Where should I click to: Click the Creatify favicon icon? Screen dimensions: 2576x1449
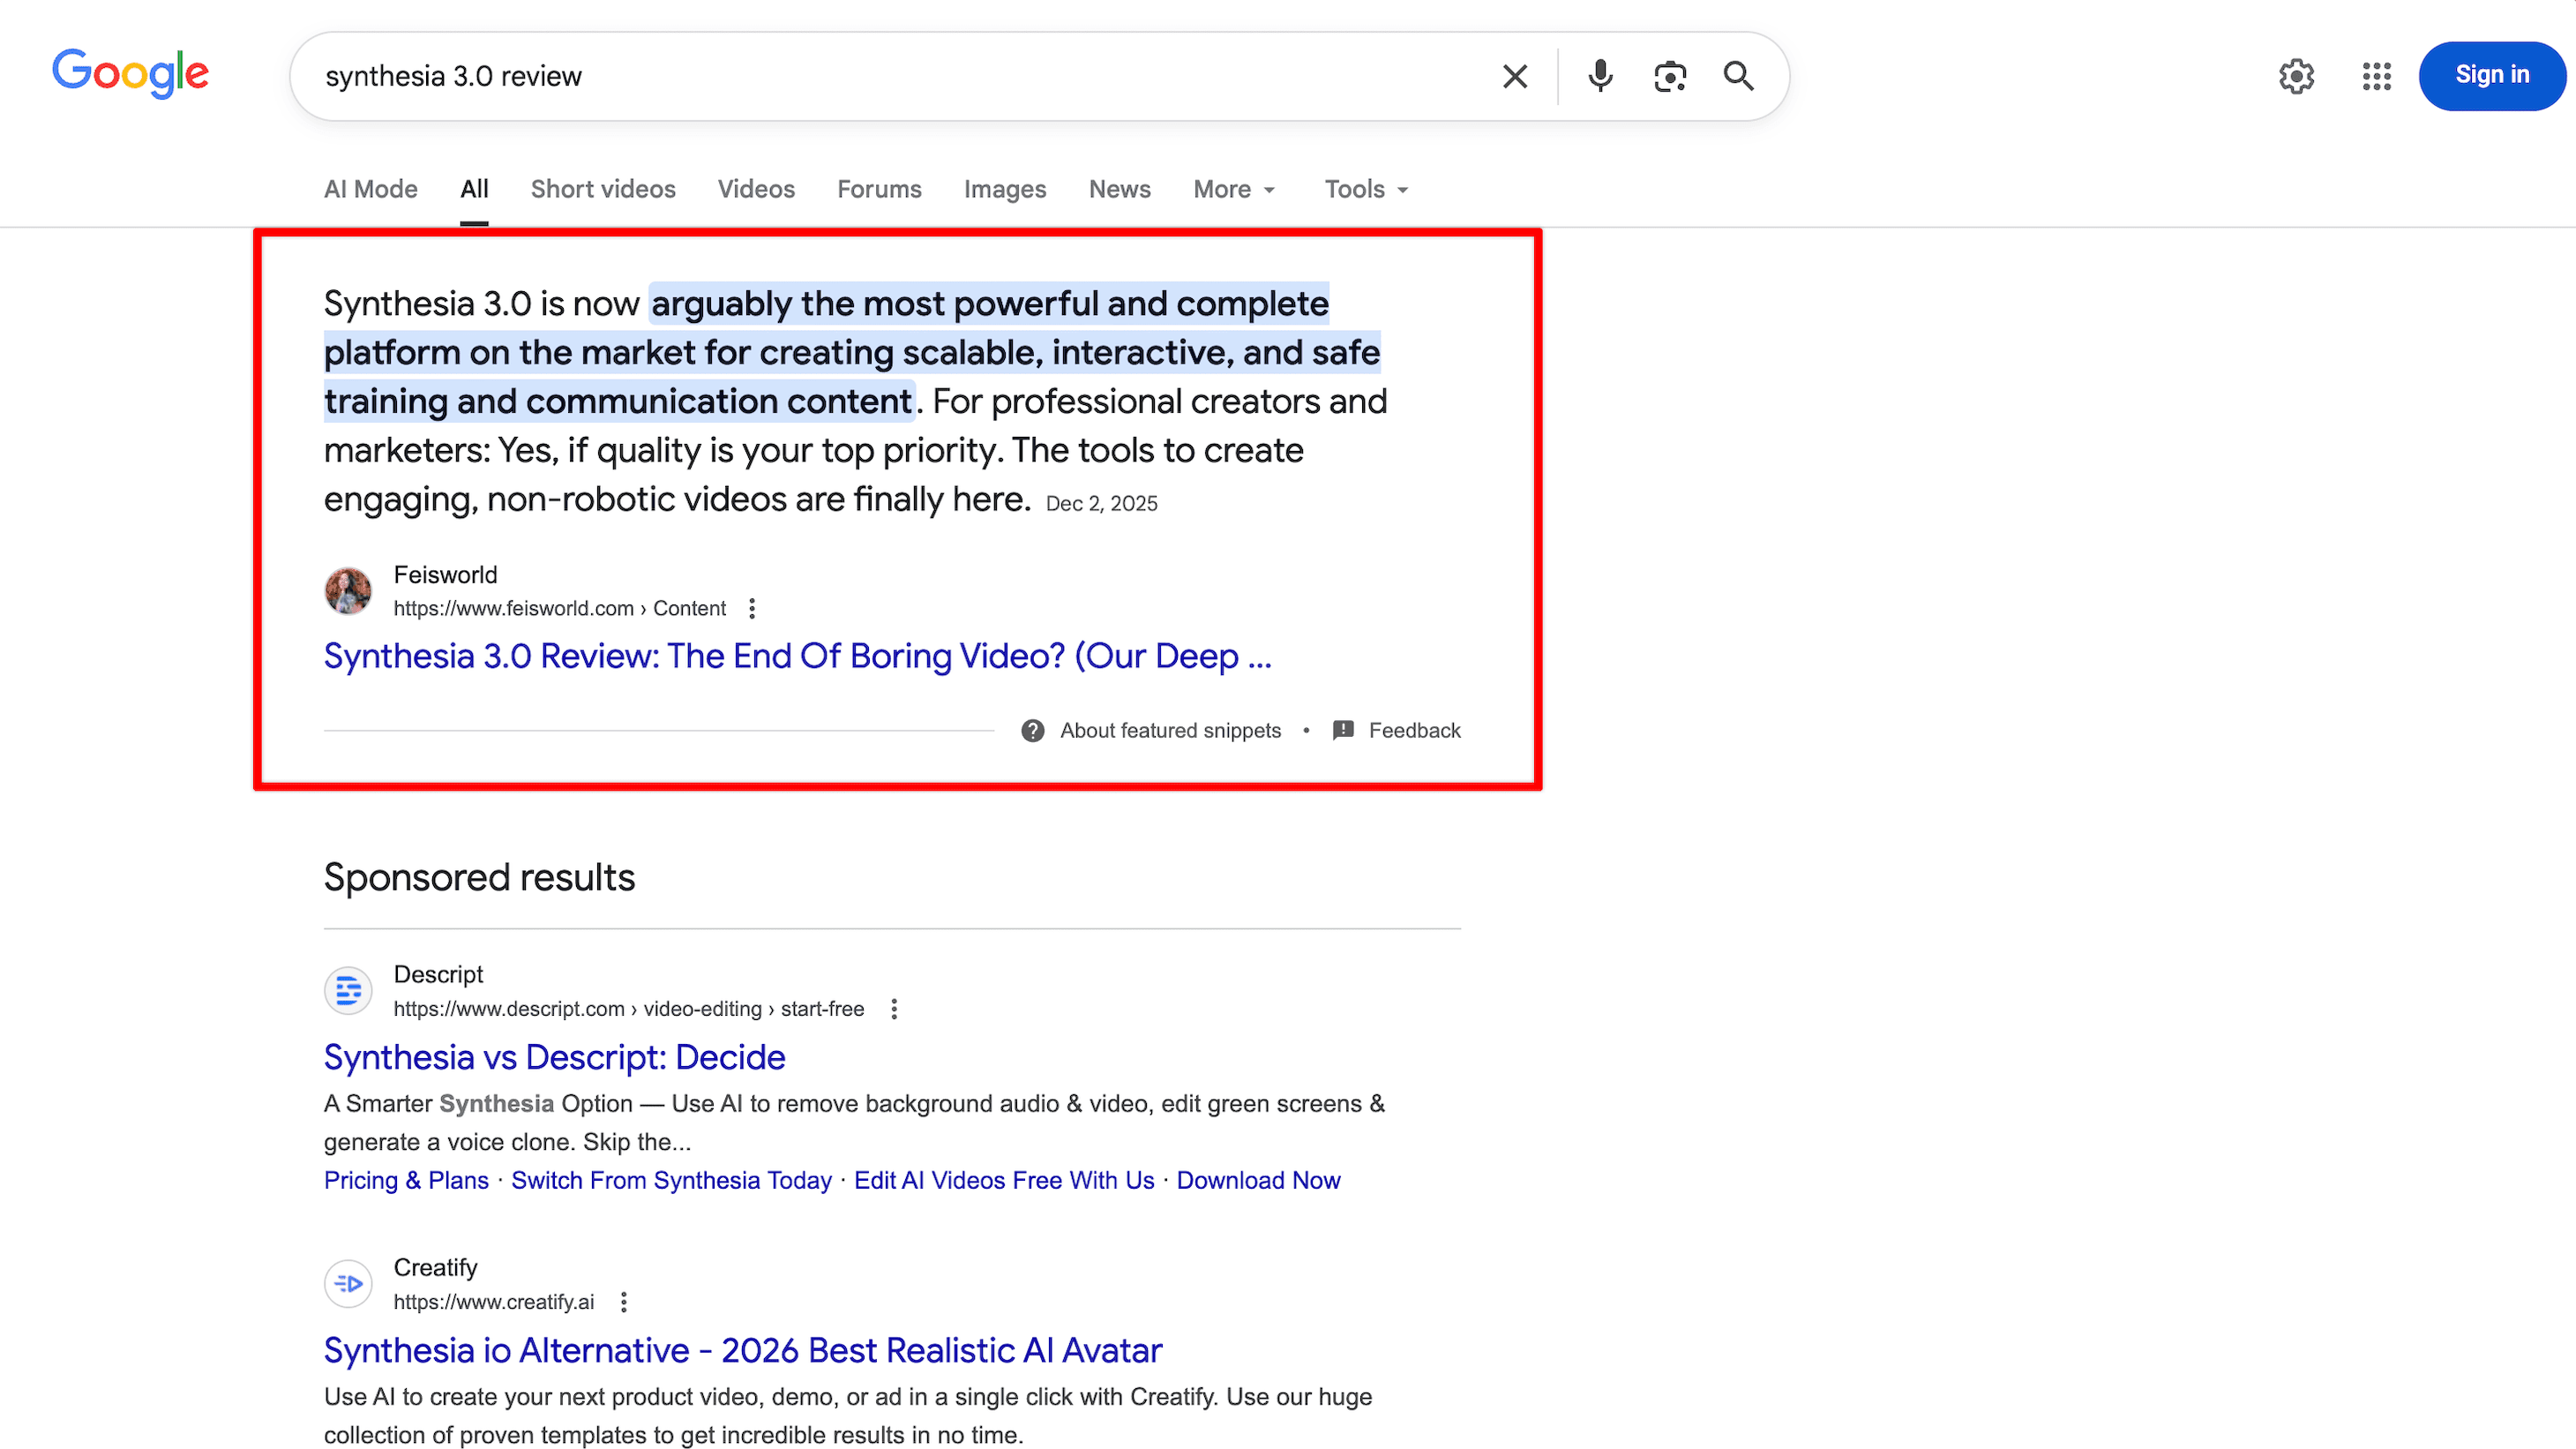(x=348, y=1284)
